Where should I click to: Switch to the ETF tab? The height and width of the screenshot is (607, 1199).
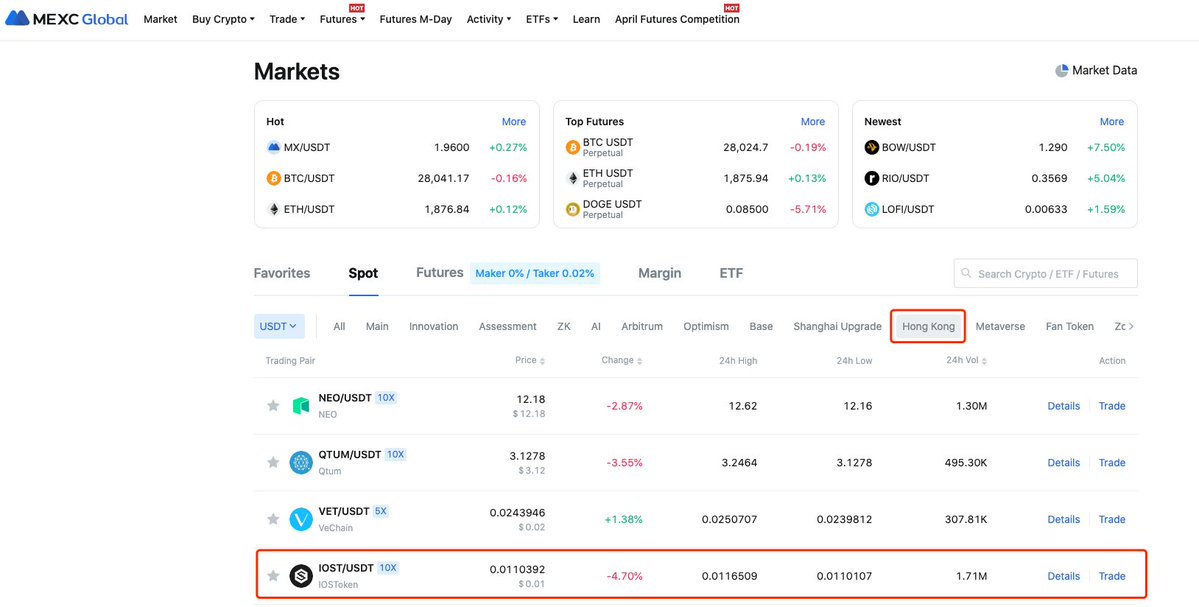[731, 273]
